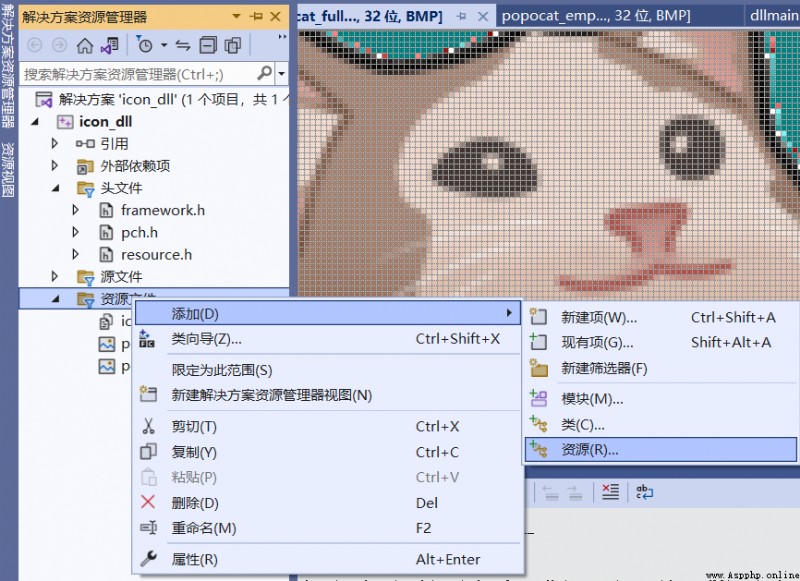Image resolution: width=800 pixels, height=581 pixels.
Task: Choose 现有项(G)... in submenu
Action: pos(661,342)
